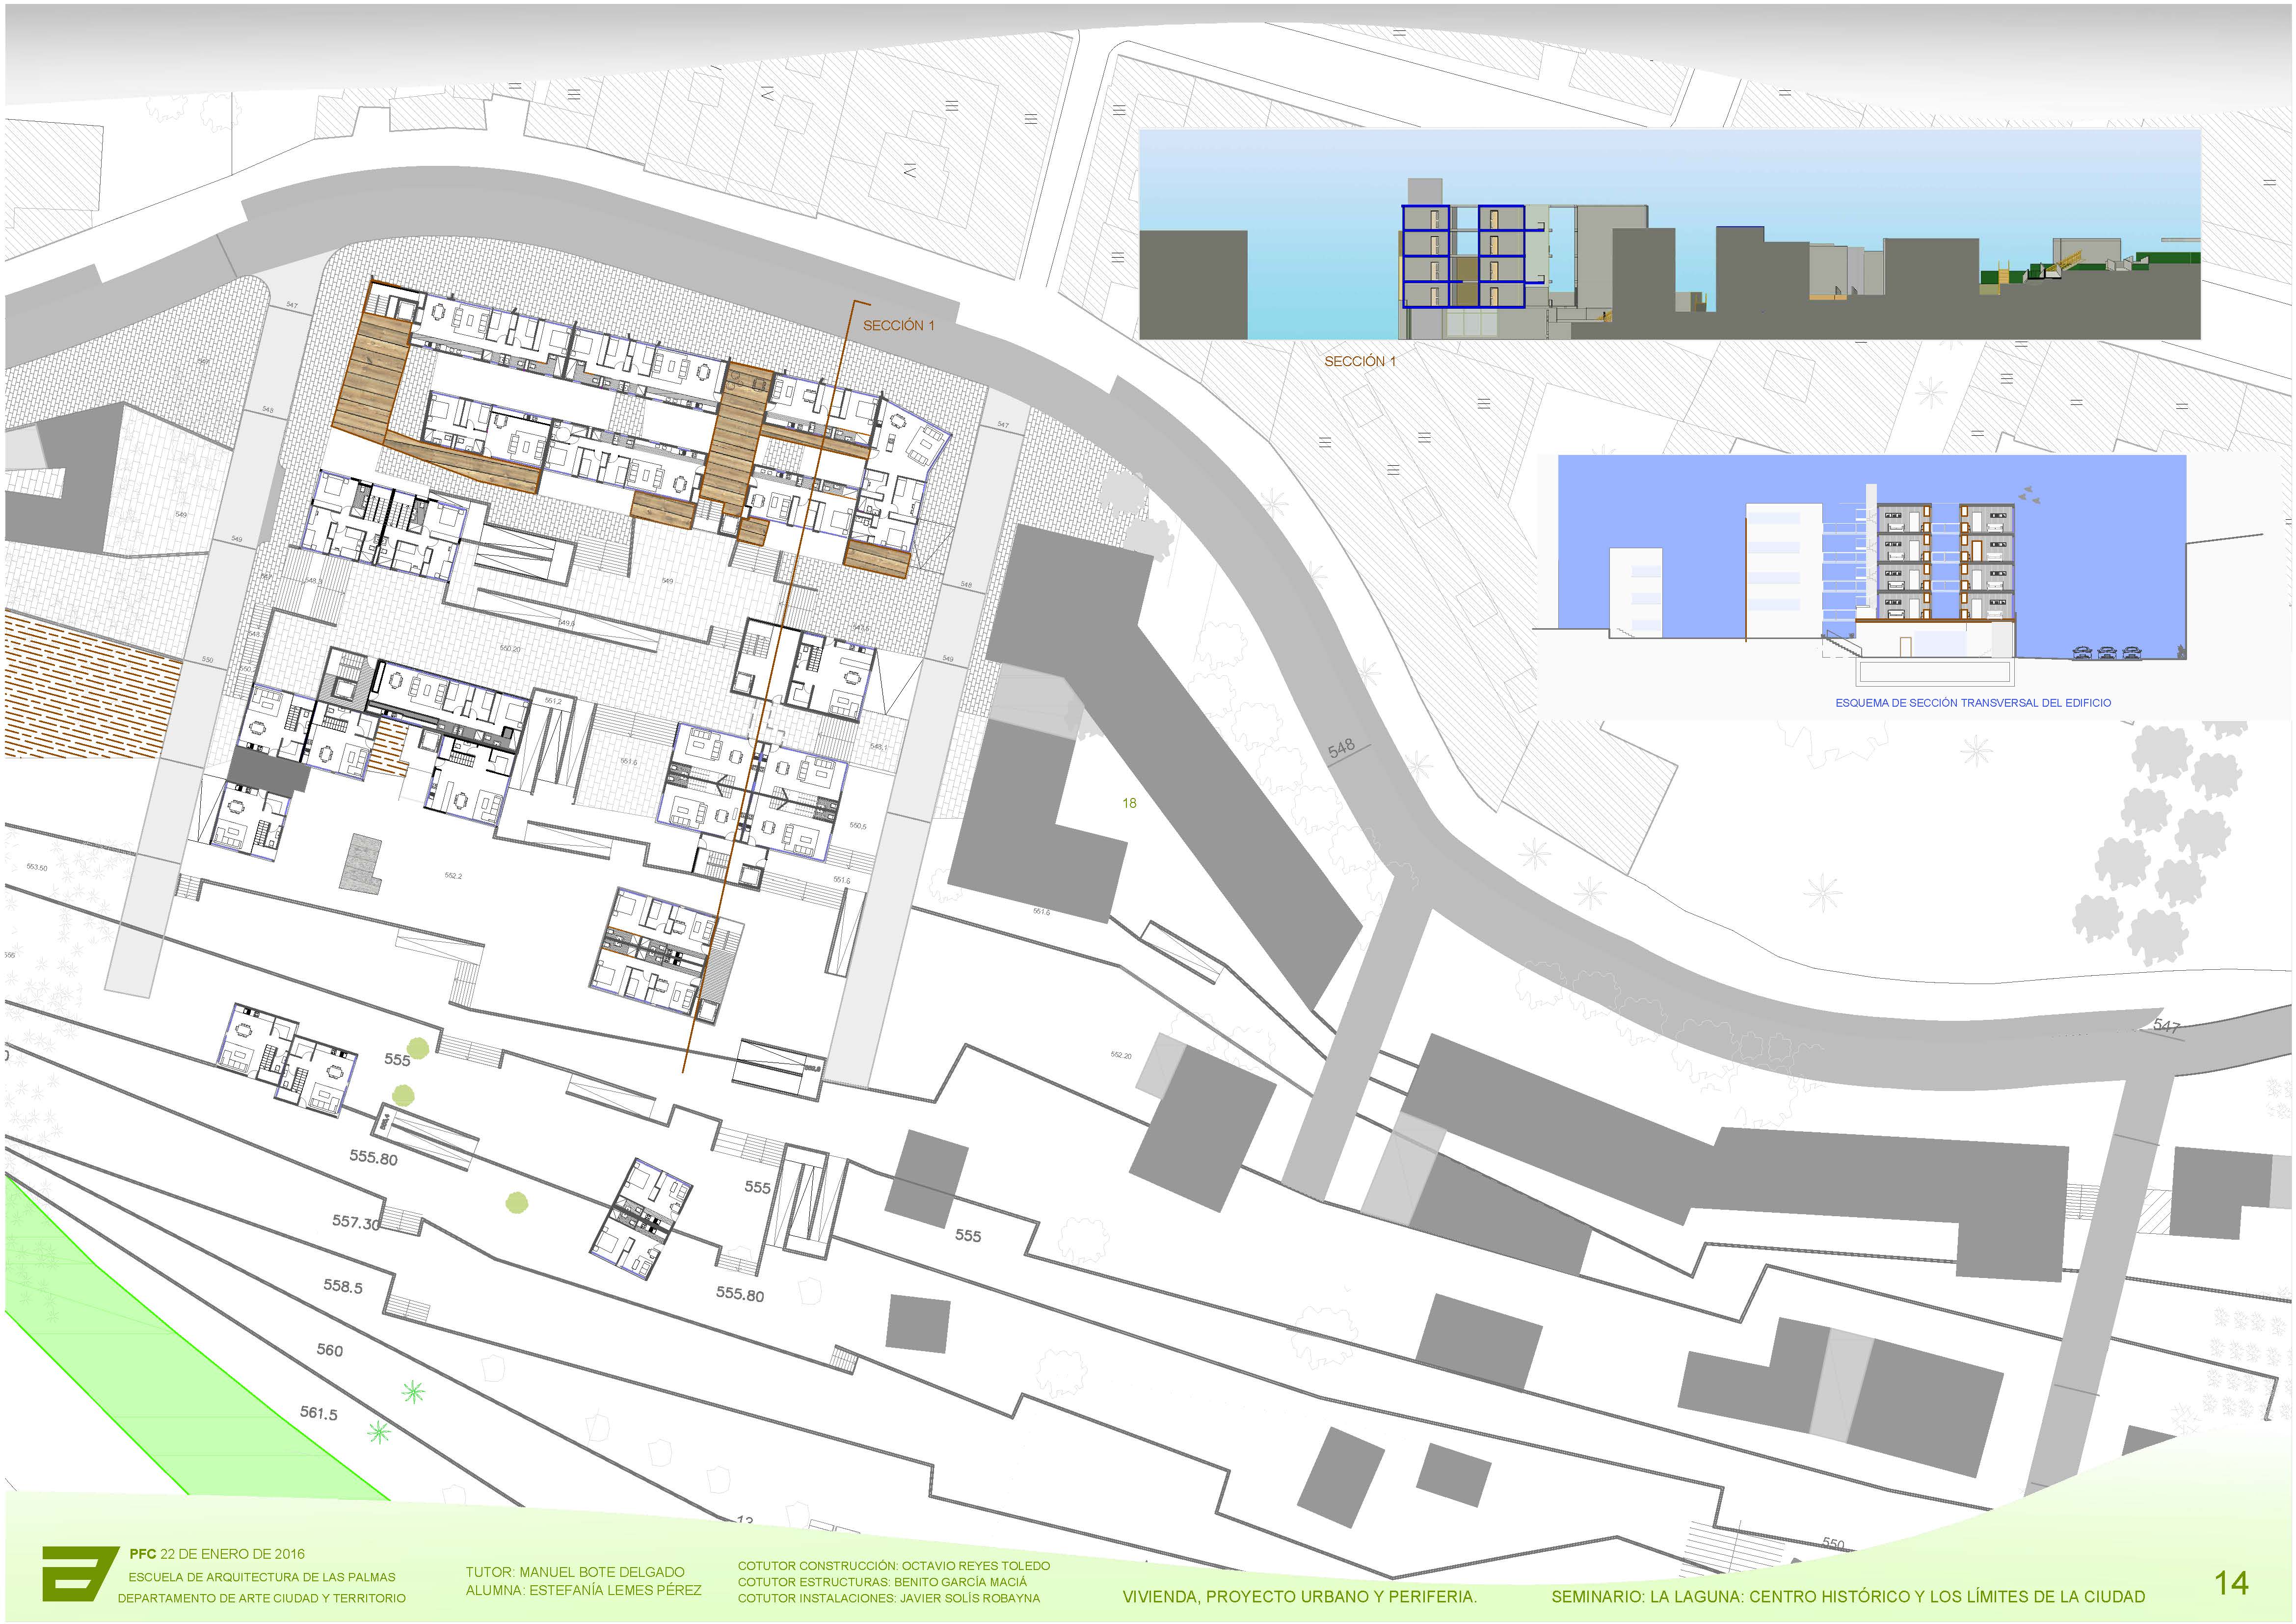
Task: Click the 548 contour elevation label
Action: coord(1341,747)
